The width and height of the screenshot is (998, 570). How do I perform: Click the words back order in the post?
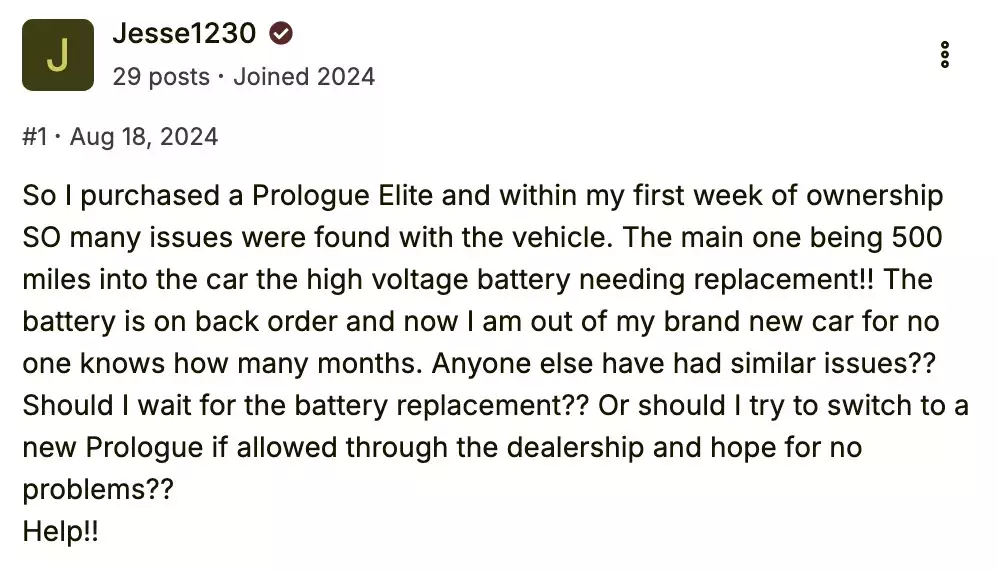(x=266, y=321)
